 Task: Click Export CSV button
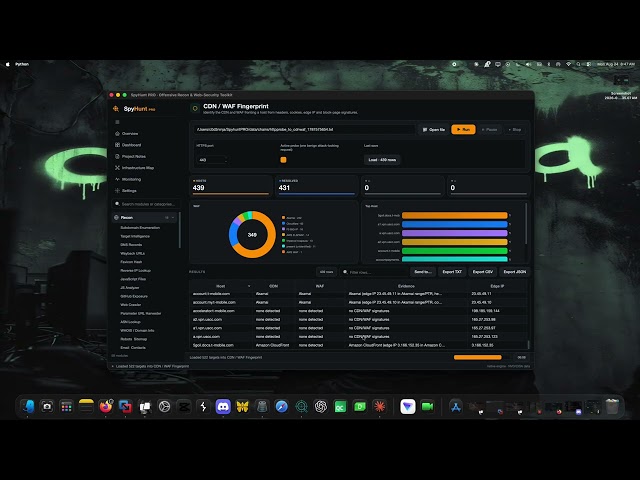pos(482,272)
